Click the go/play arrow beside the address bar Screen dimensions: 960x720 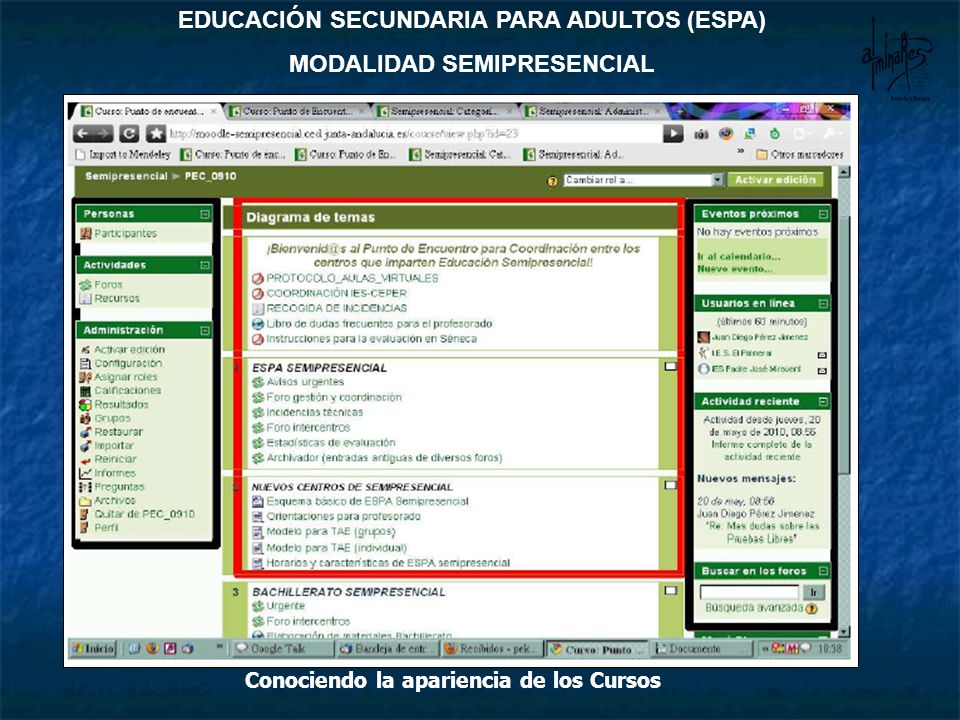(673, 133)
